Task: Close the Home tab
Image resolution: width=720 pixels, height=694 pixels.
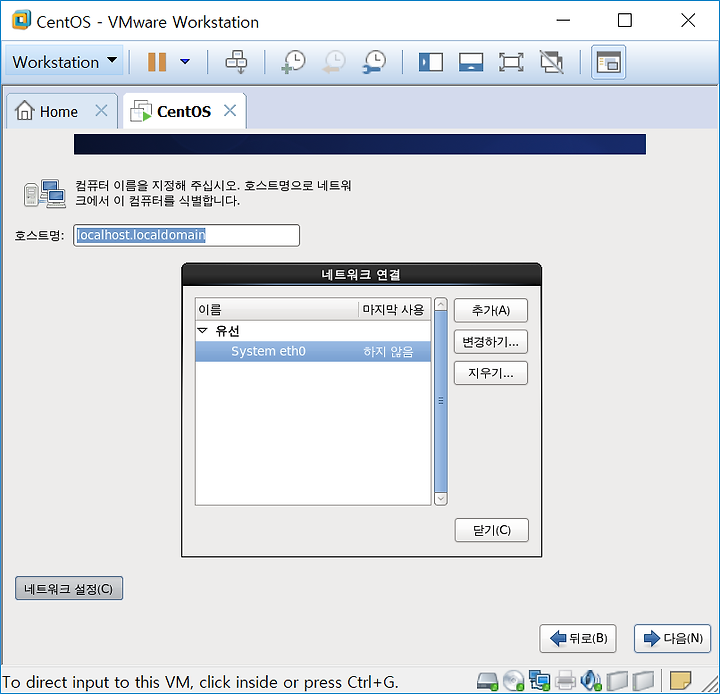Action: 101,111
